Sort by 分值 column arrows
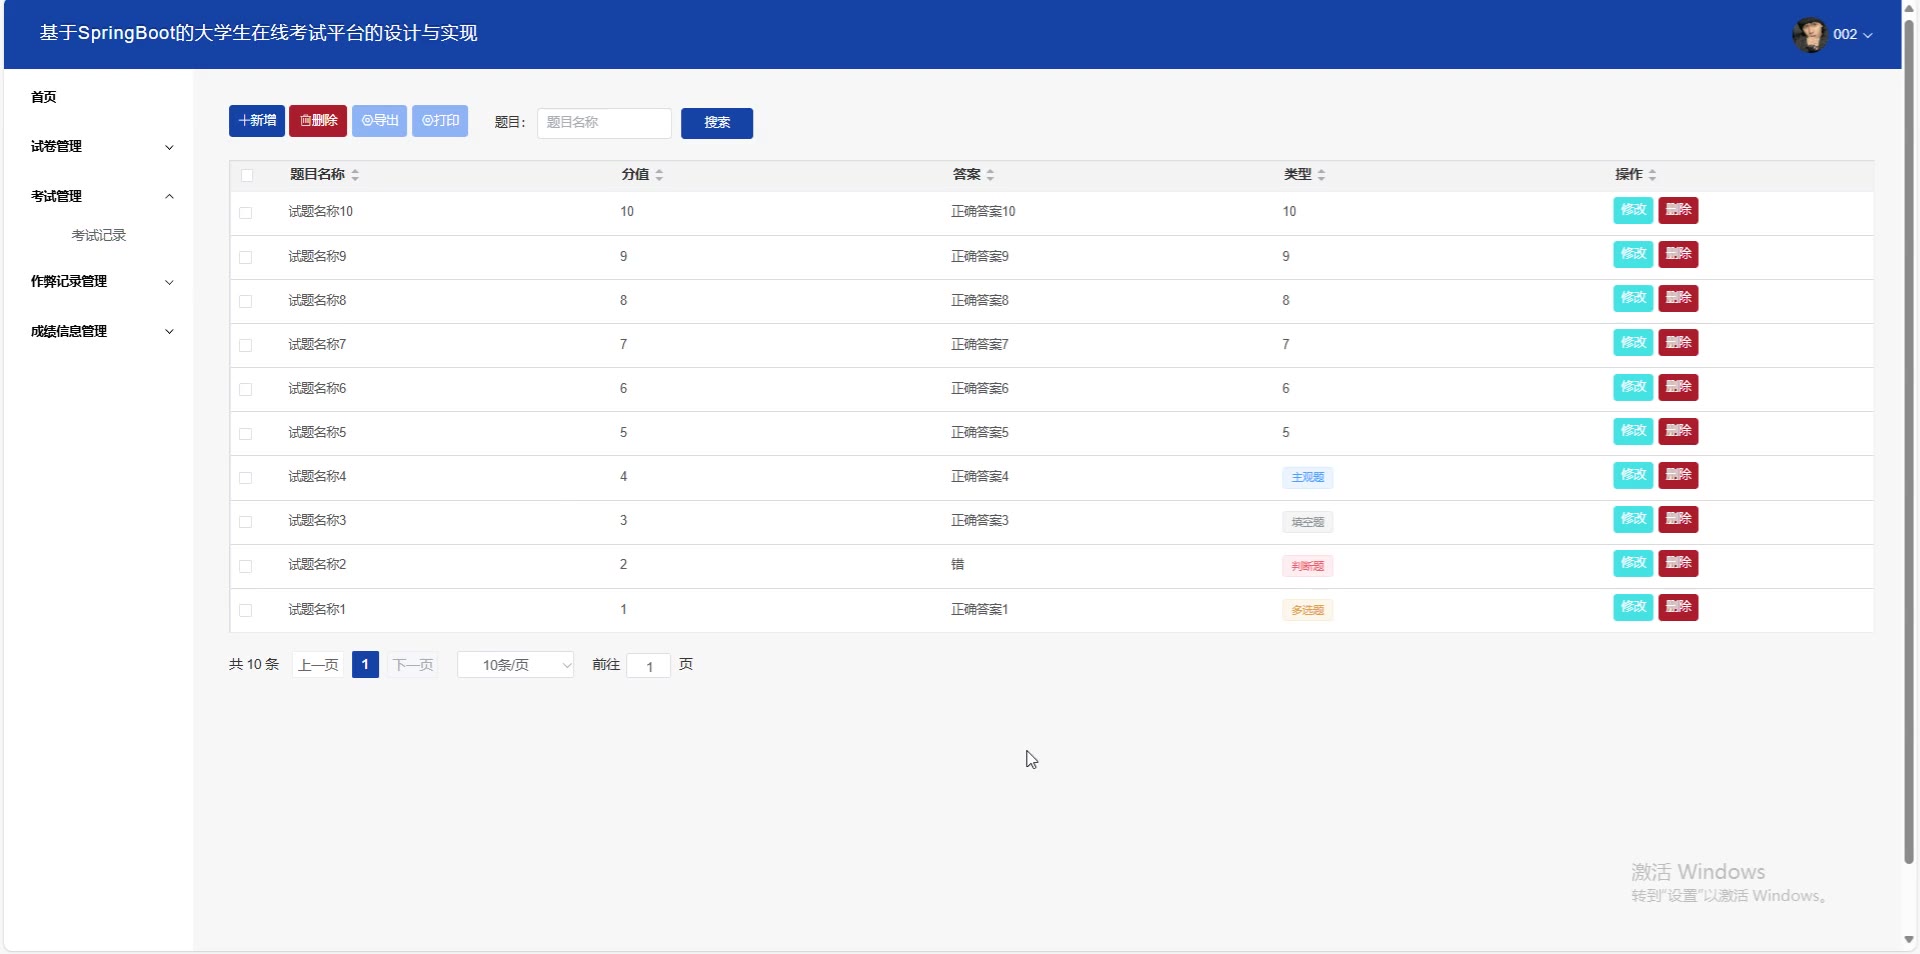Viewport: 1920px width, 954px height. tap(659, 175)
